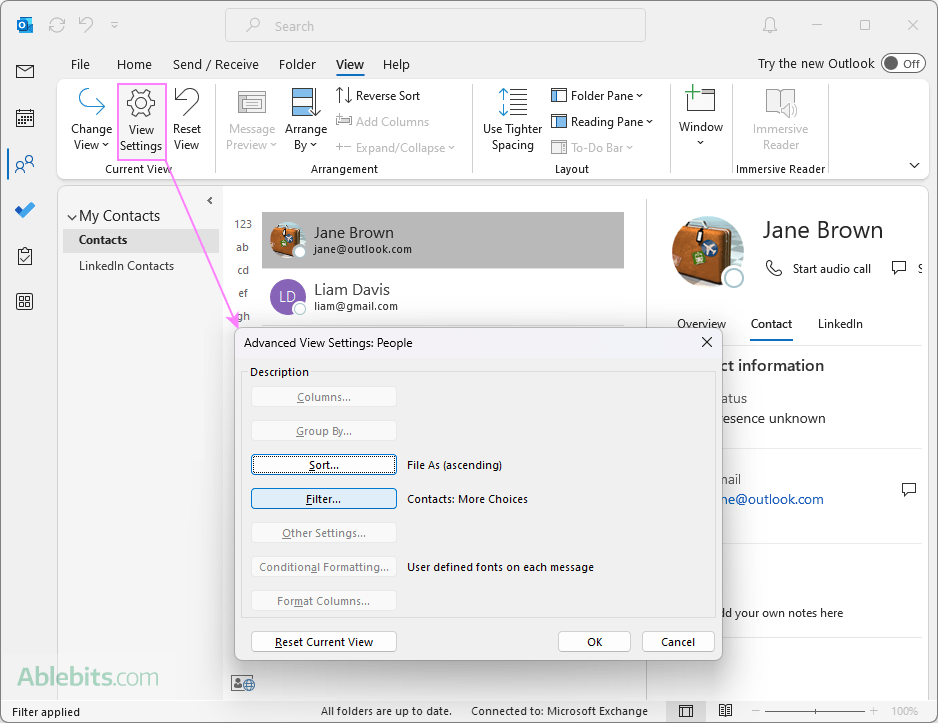Jump to 'cd' in alphabet index
Image resolution: width=938 pixels, height=723 pixels.
point(242,270)
